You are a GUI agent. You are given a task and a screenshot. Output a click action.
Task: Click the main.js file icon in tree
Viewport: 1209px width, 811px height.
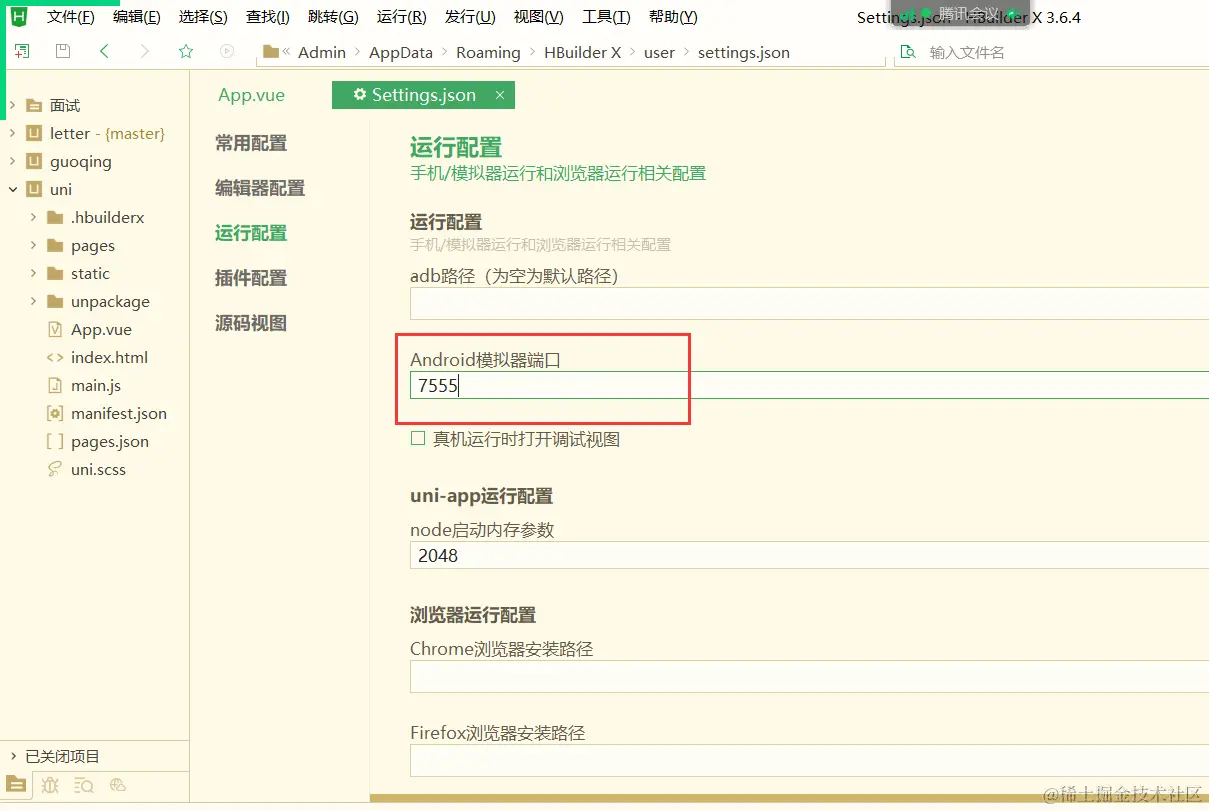[x=55, y=385]
